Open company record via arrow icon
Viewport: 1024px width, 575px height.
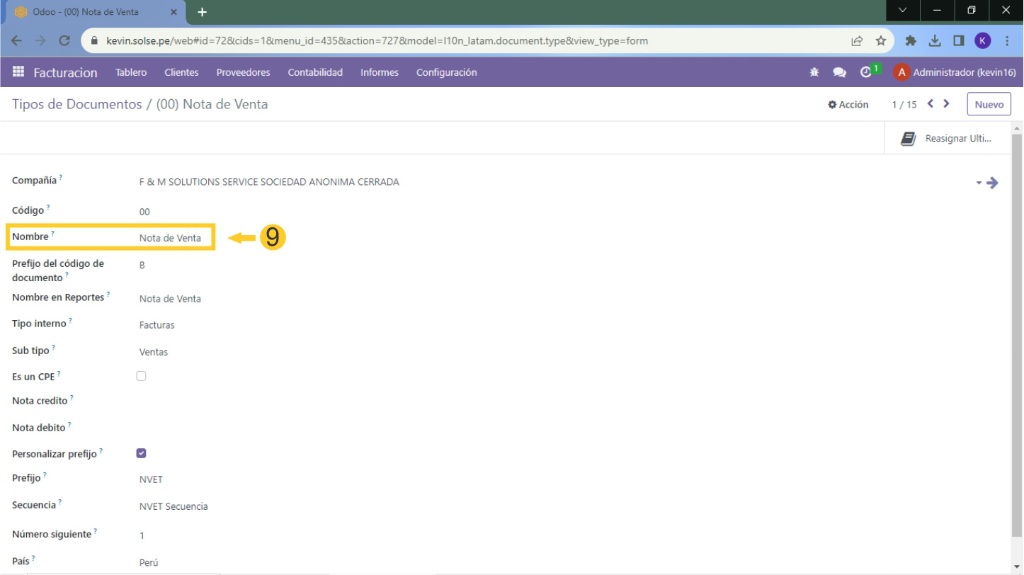992,183
